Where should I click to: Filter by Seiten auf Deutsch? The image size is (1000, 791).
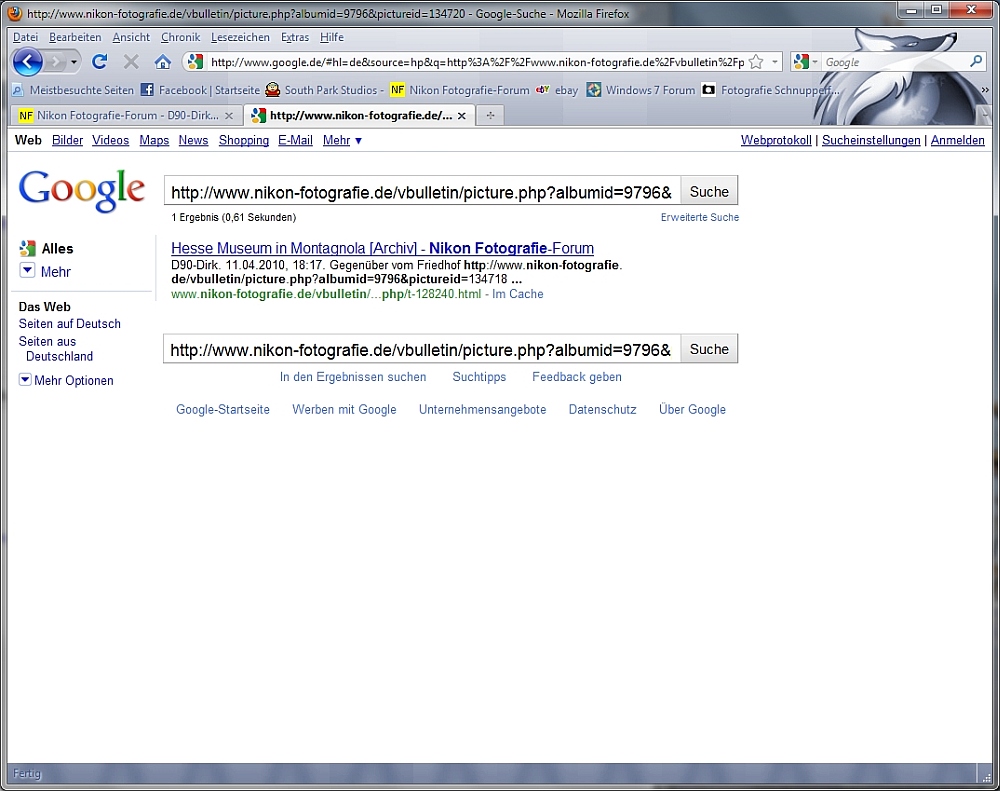click(x=70, y=324)
